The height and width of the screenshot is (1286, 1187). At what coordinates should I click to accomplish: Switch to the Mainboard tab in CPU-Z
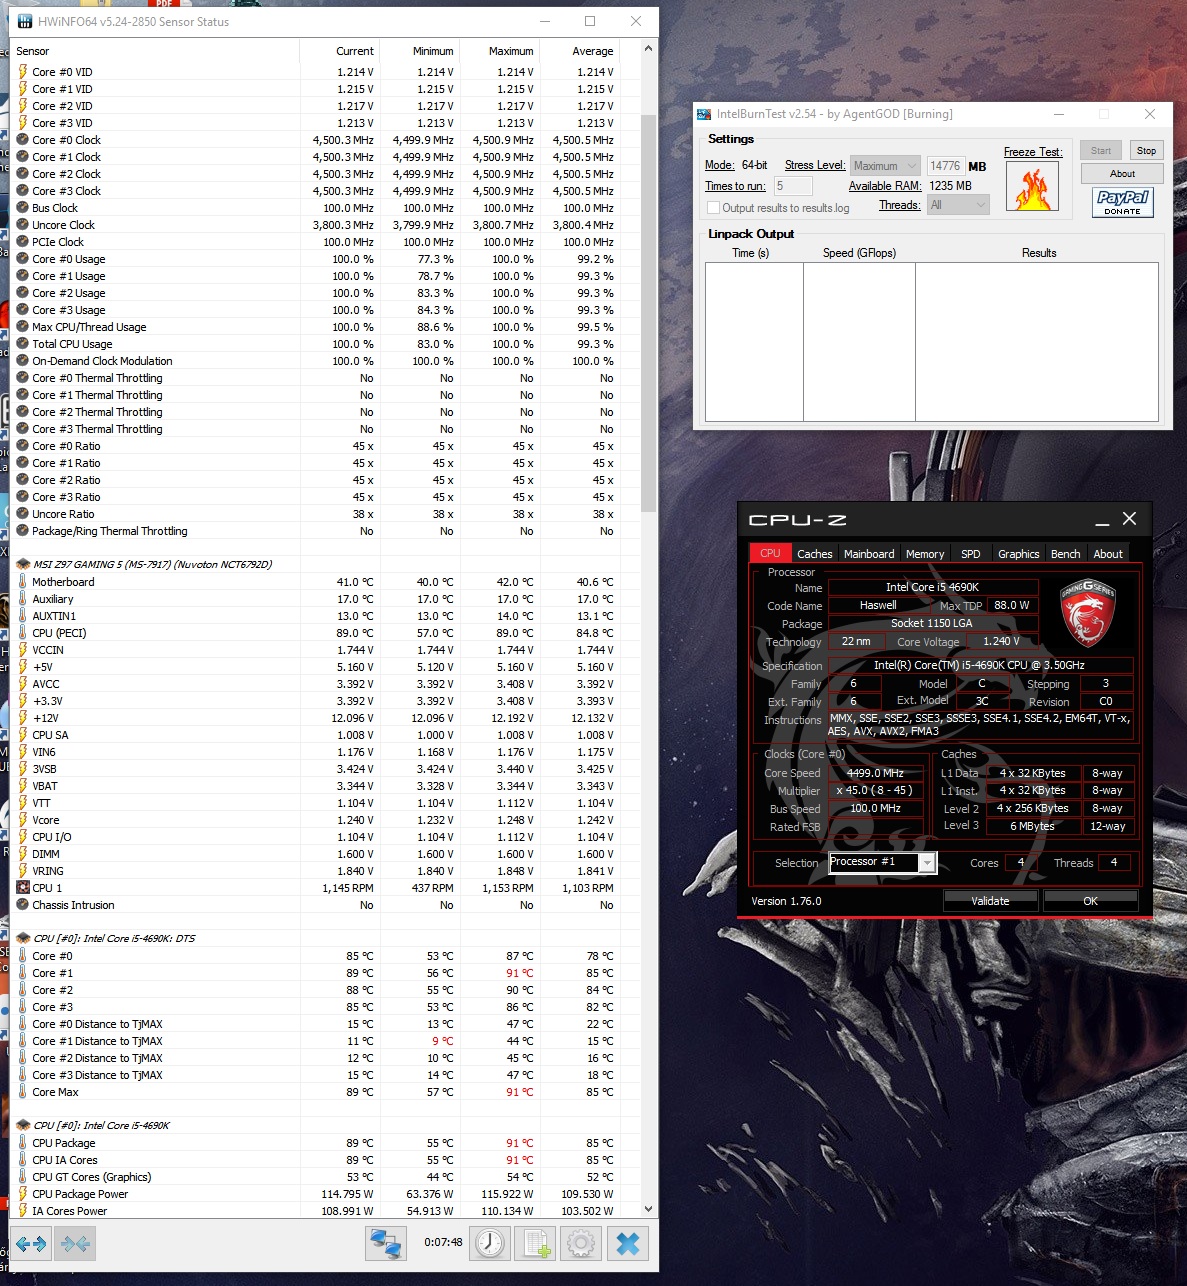point(869,554)
